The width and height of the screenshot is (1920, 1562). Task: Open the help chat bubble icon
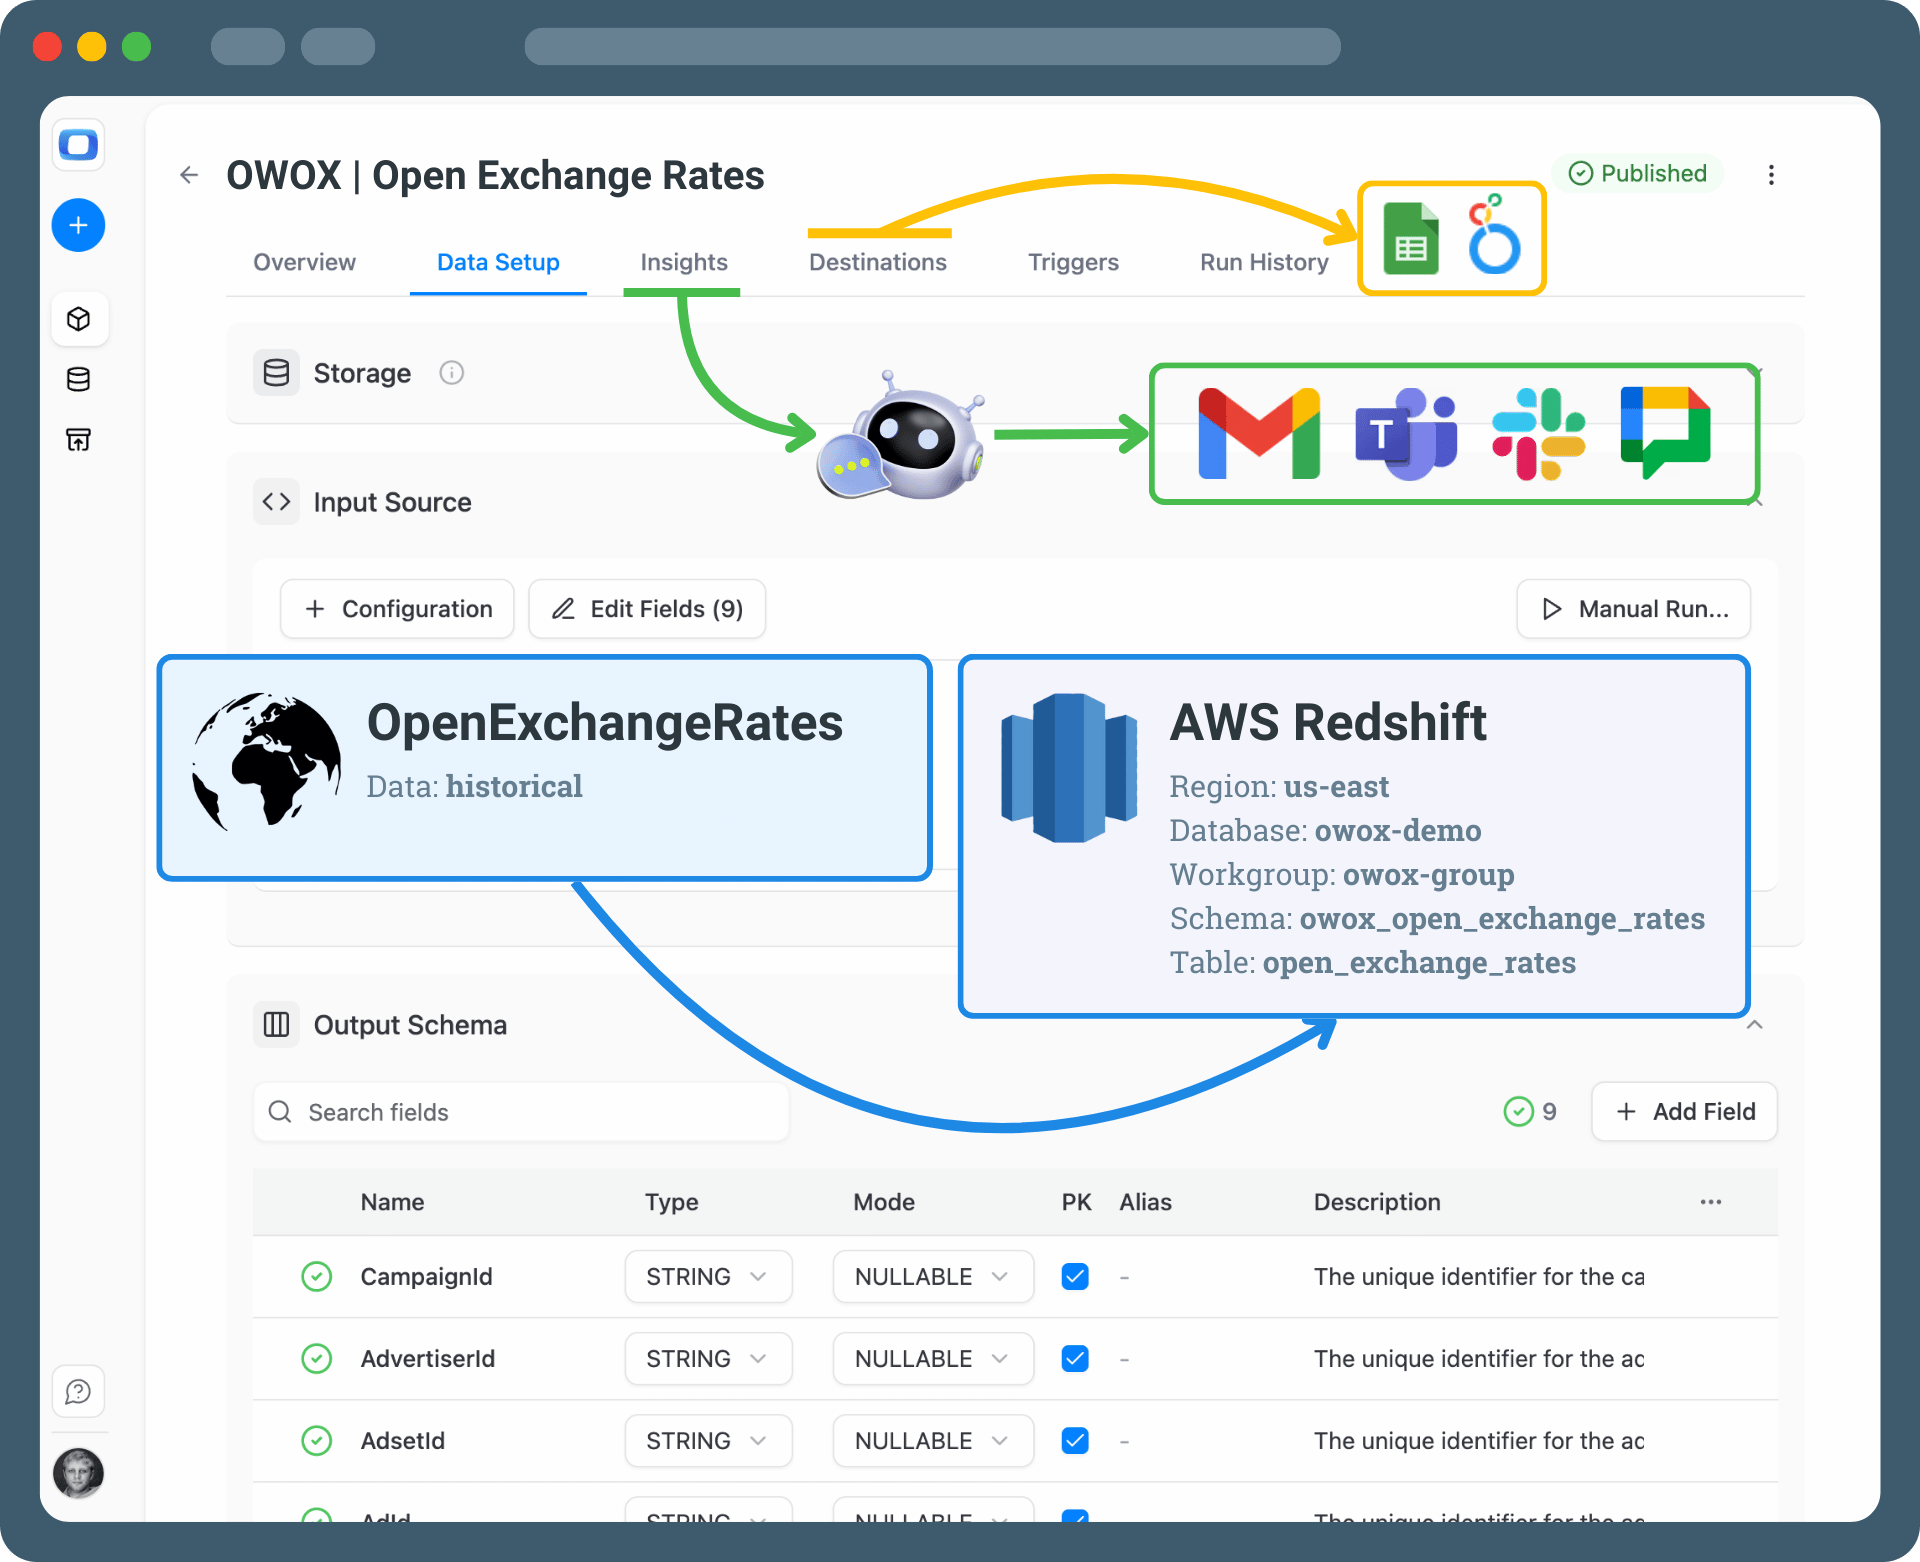pos(78,1391)
